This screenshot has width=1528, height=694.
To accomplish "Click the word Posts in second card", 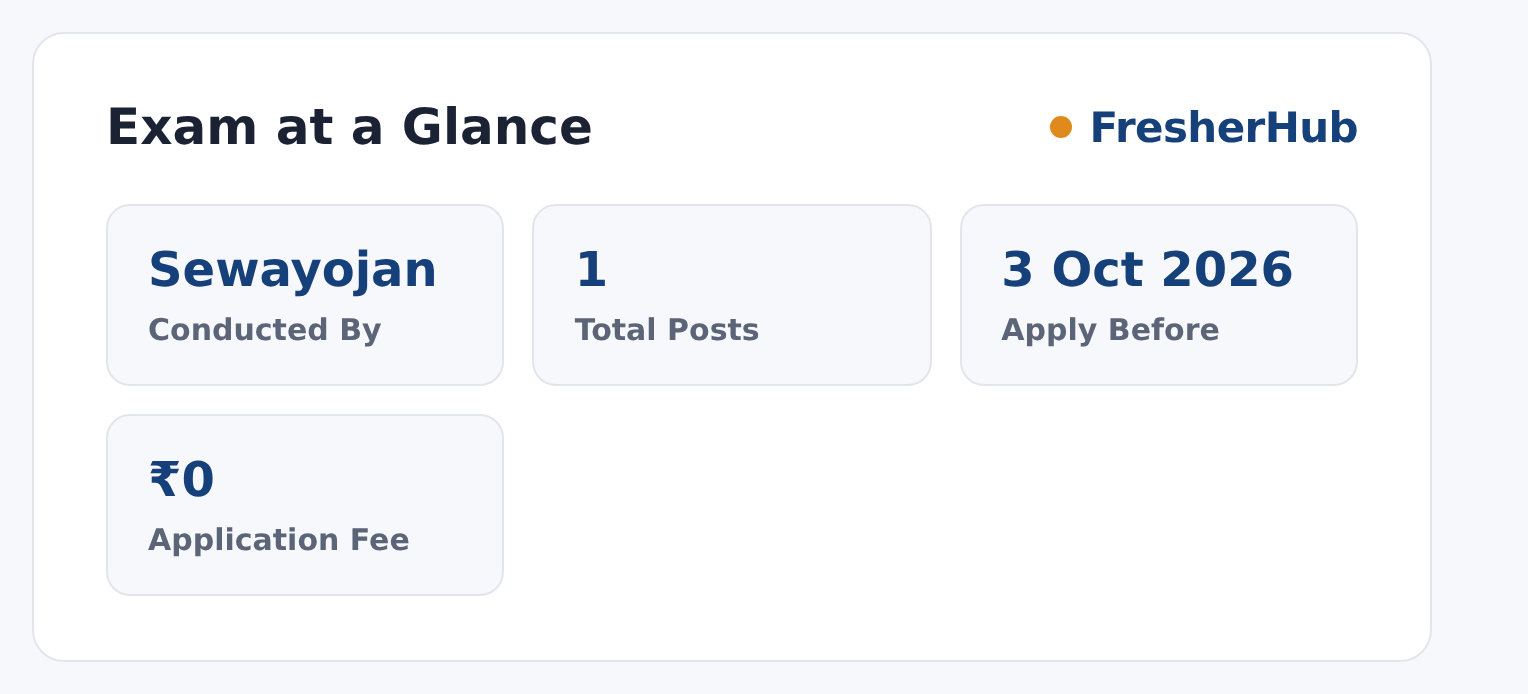I will click(715, 330).
